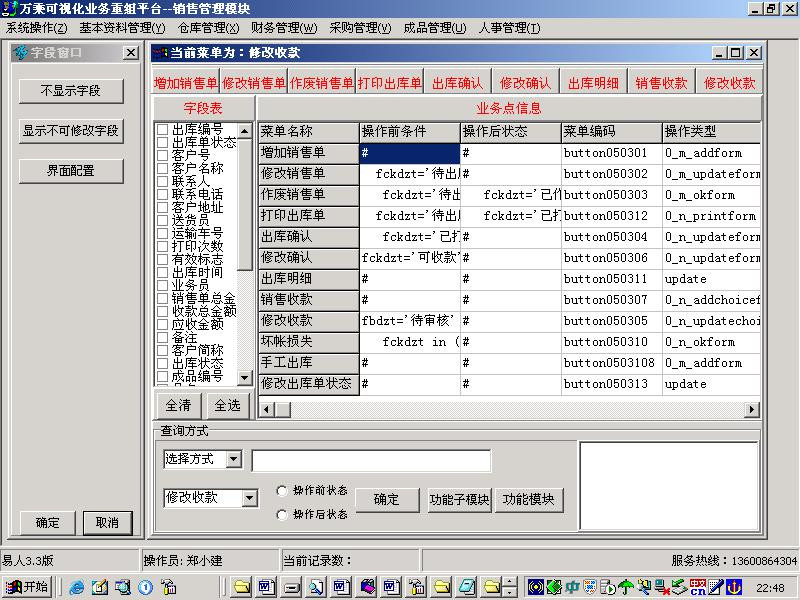Click the 销售收款 toolbar button
Screen dimensions: 800x600
pos(661,83)
